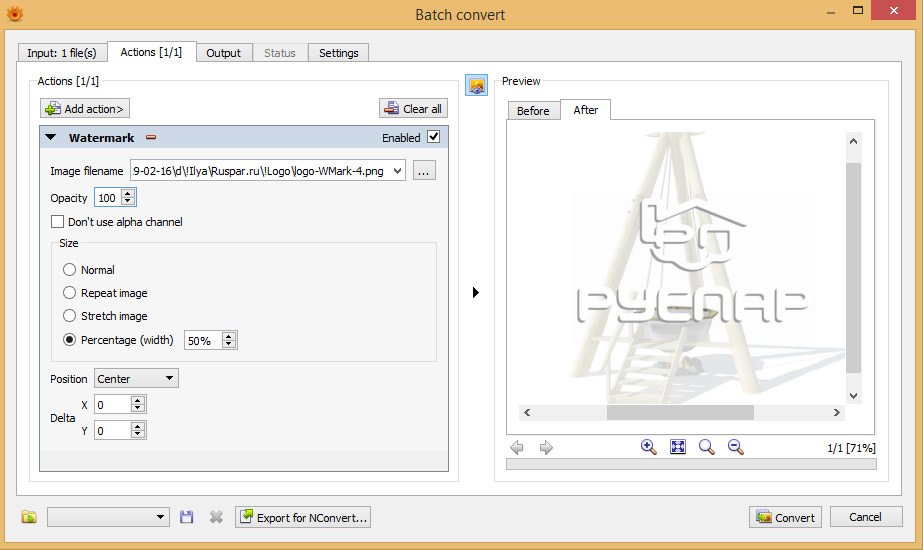Decrease Delta X with the down arrow
This screenshot has height=550, width=923.
(138, 409)
